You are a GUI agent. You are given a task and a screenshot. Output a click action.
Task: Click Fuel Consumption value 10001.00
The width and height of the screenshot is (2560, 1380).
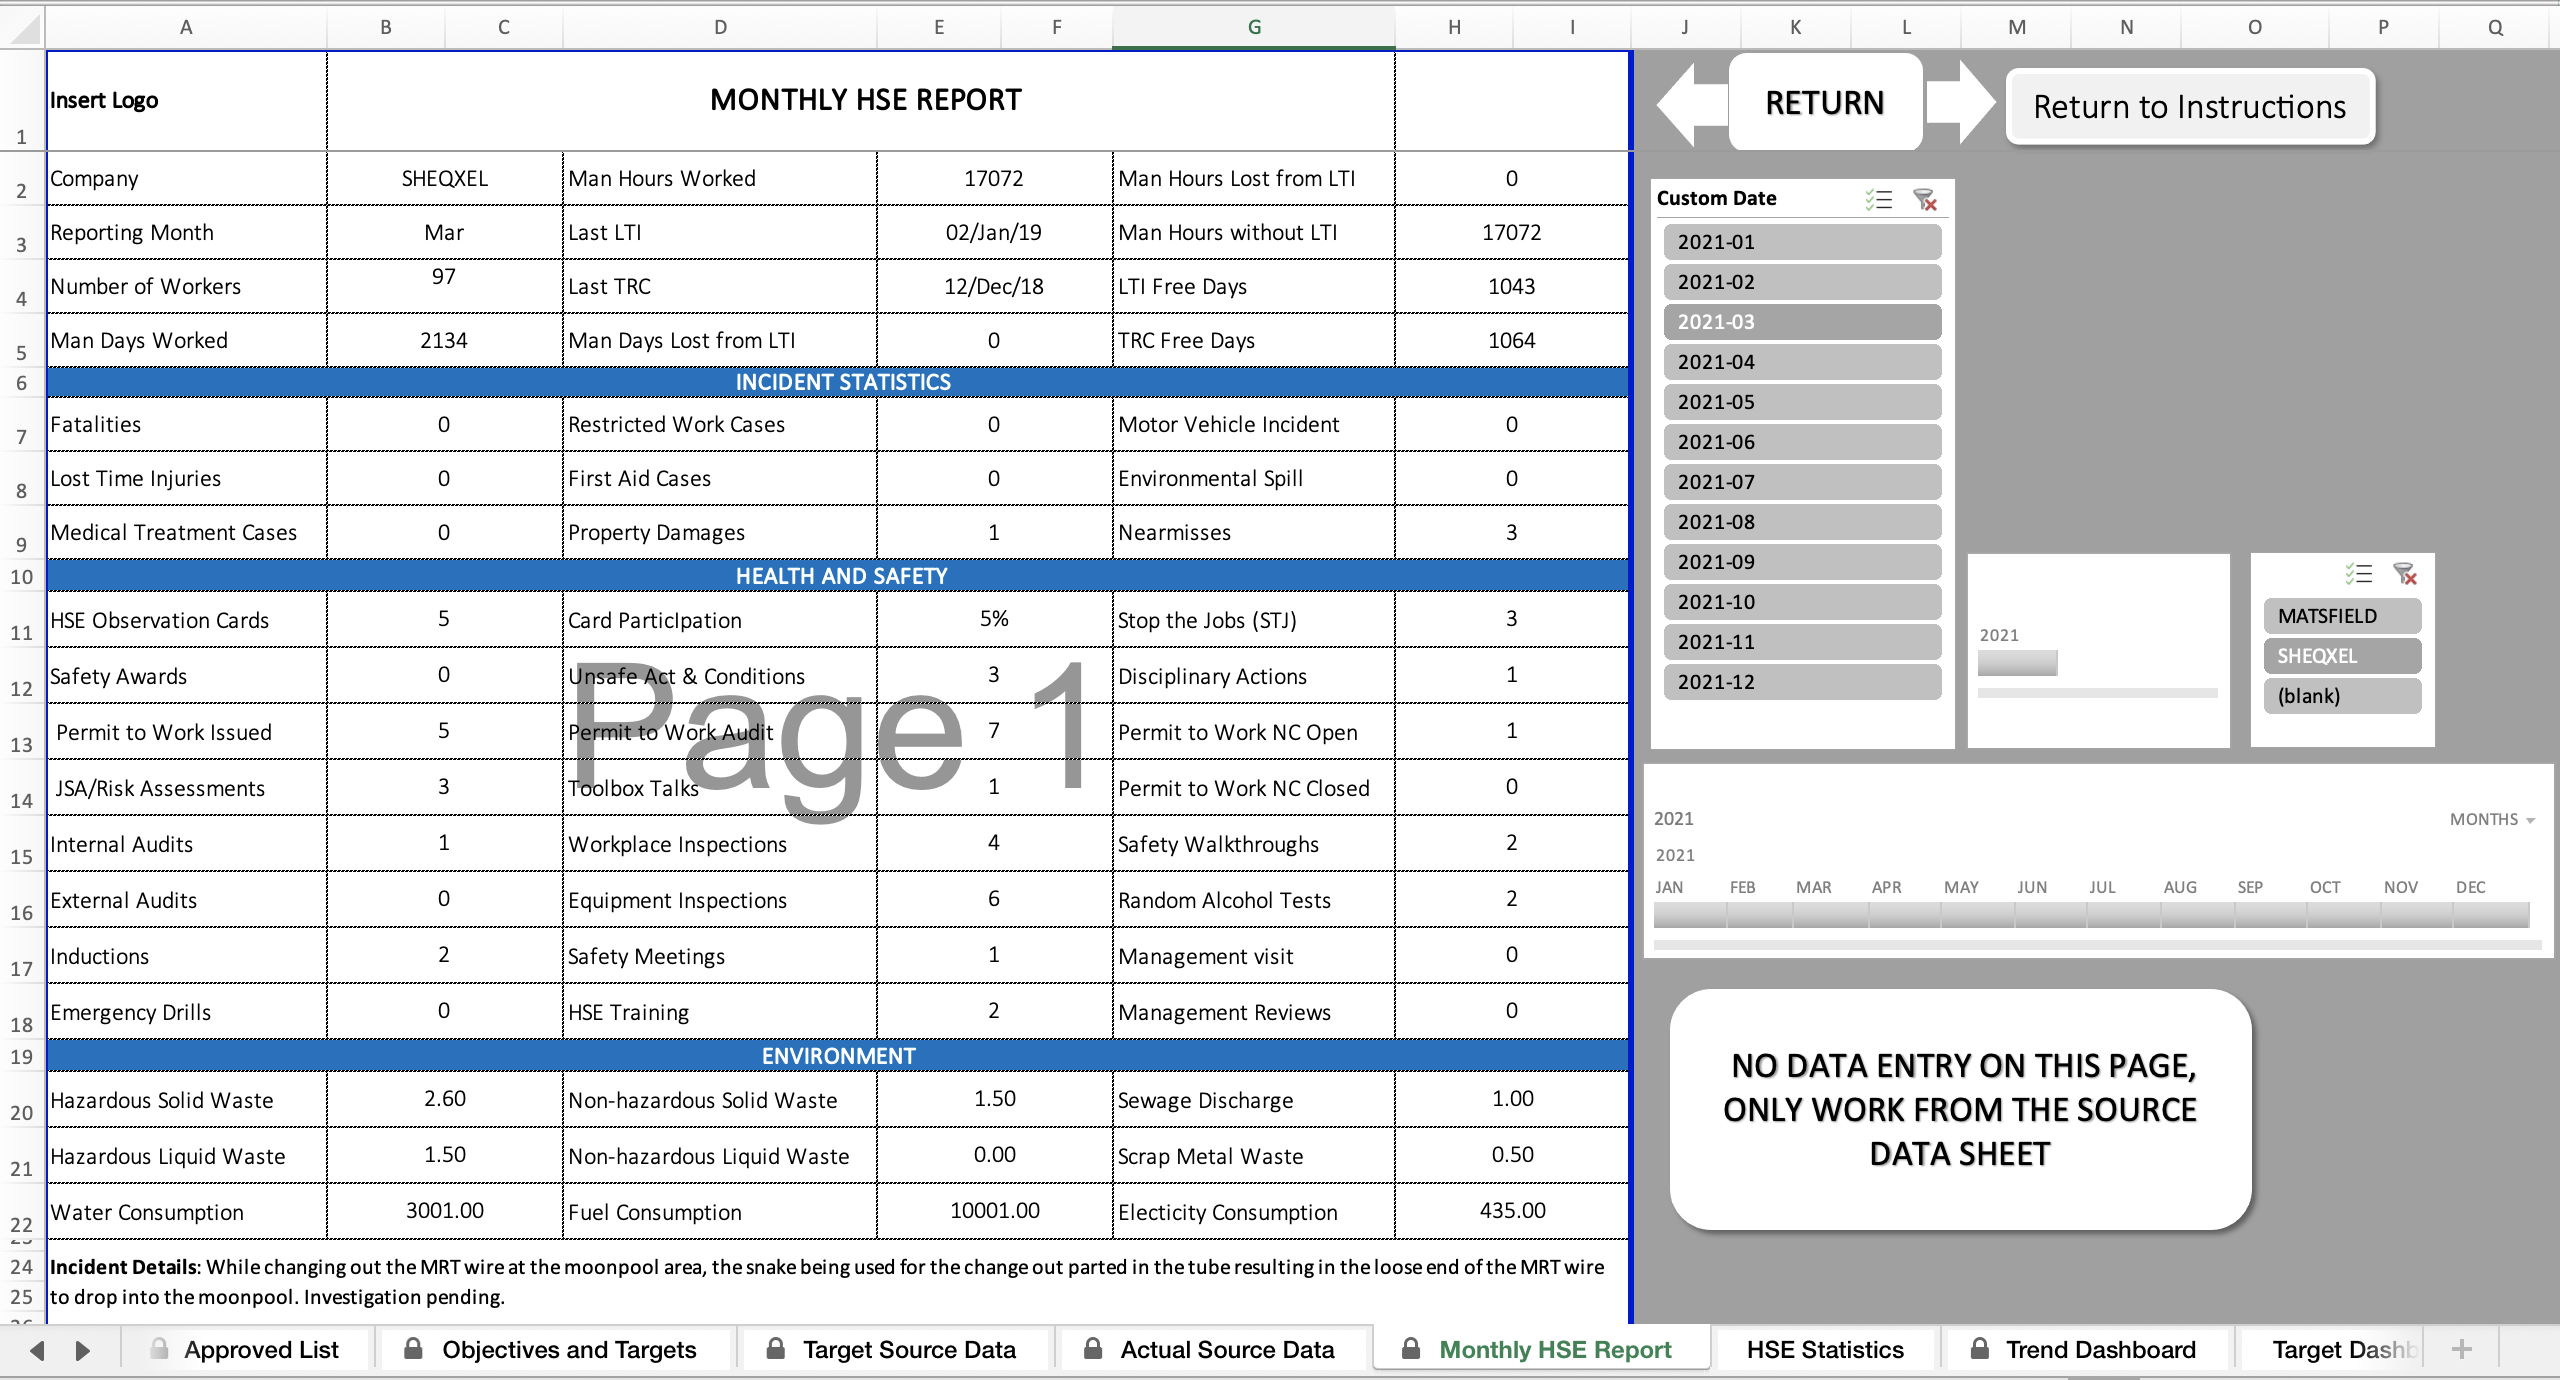pyautogui.click(x=994, y=1211)
